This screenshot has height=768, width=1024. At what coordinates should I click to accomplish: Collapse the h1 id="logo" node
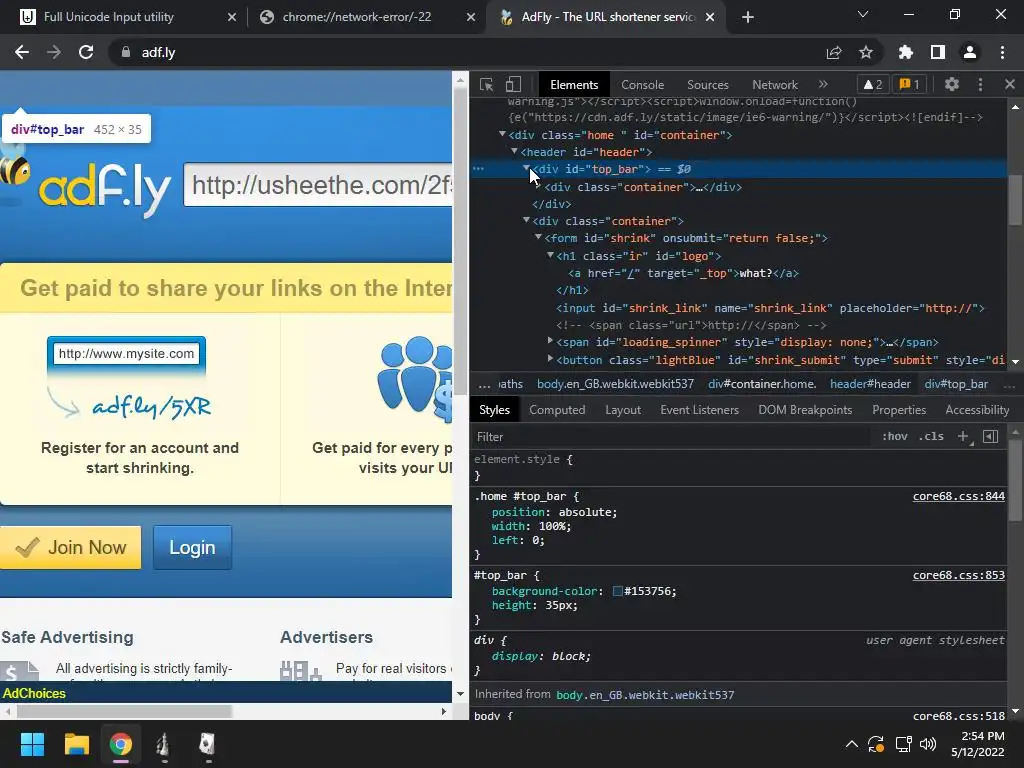[550, 255]
